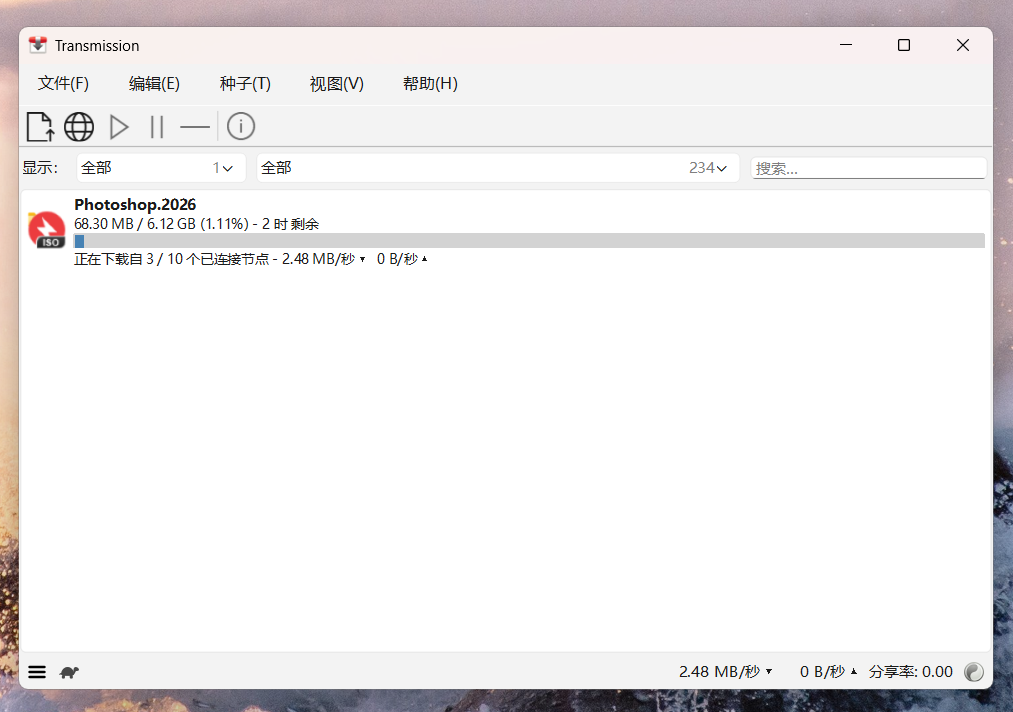Click the network status icon in status bar
Image resolution: width=1013 pixels, height=712 pixels.
pyautogui.click(x=973, y=672)
